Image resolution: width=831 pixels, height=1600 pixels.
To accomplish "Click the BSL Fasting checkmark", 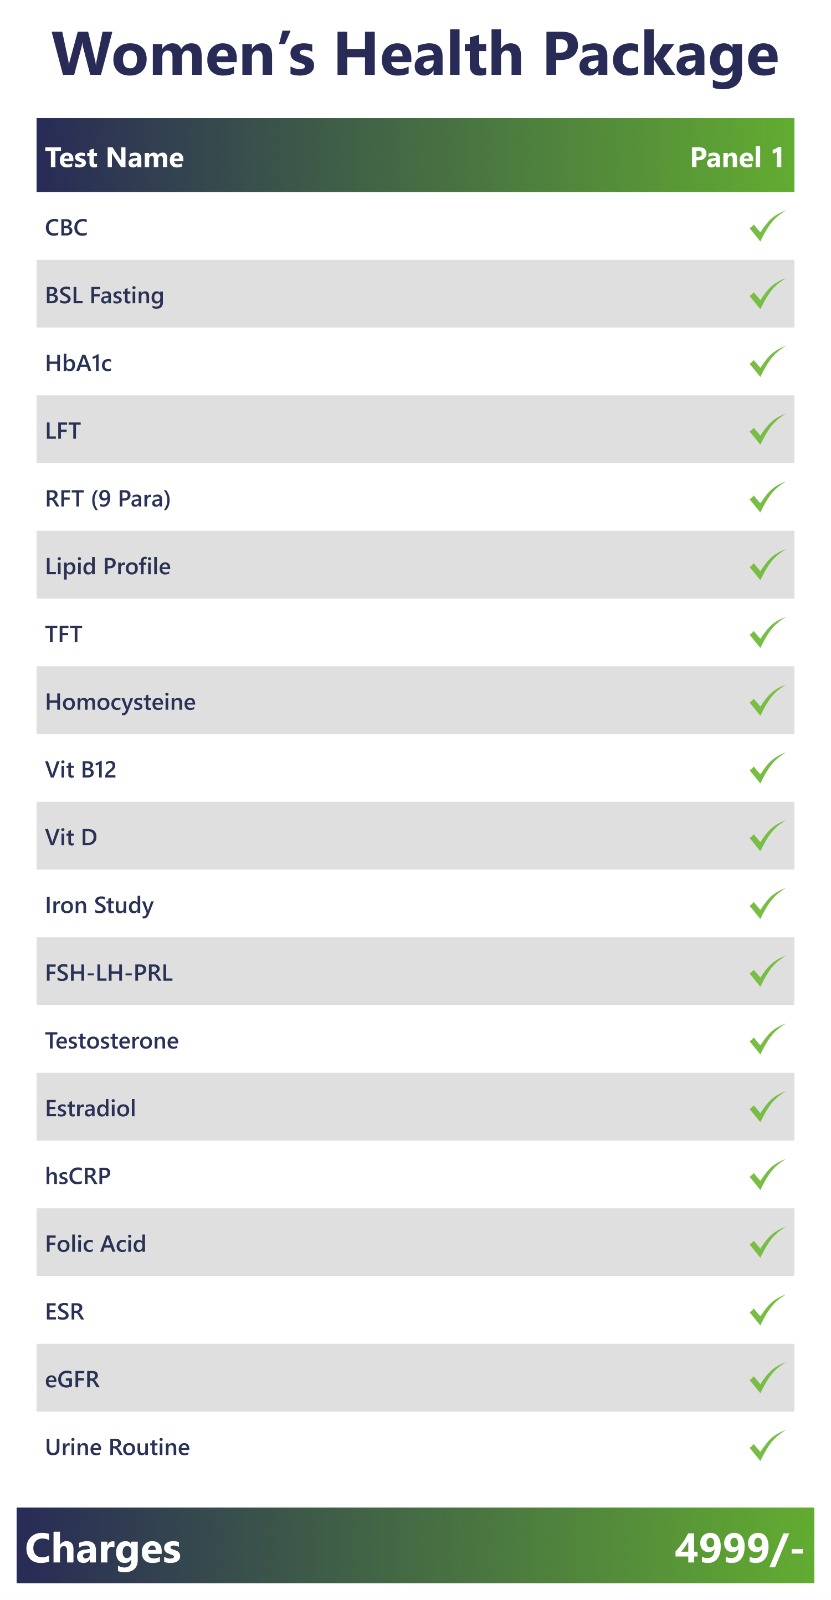I will point(766,295).
